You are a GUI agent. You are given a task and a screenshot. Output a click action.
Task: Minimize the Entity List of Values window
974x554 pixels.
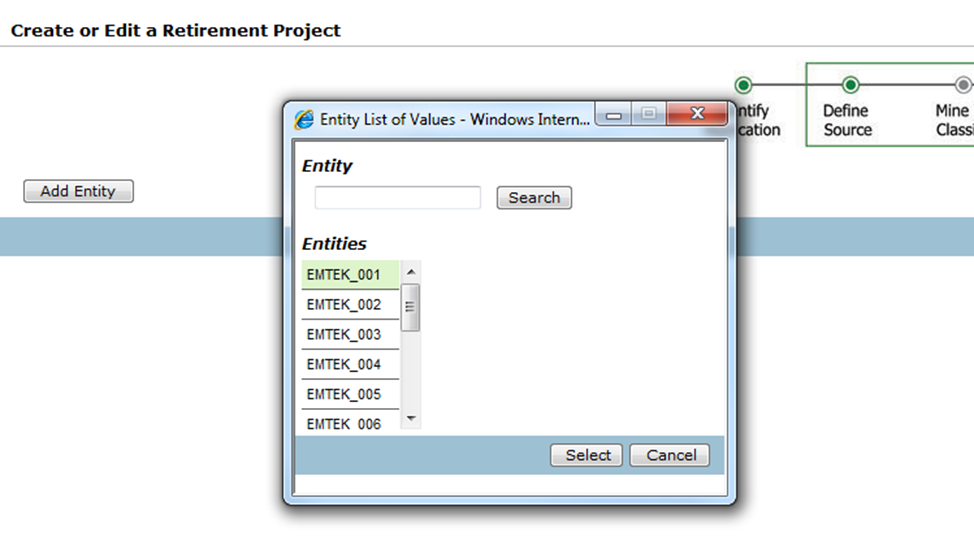[613, 115]
